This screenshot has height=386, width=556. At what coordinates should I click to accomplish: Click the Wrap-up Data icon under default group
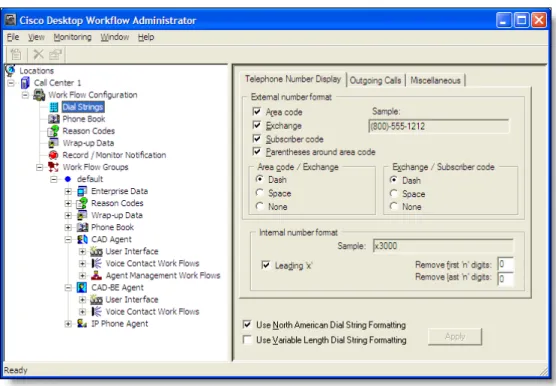click(82, 215)
